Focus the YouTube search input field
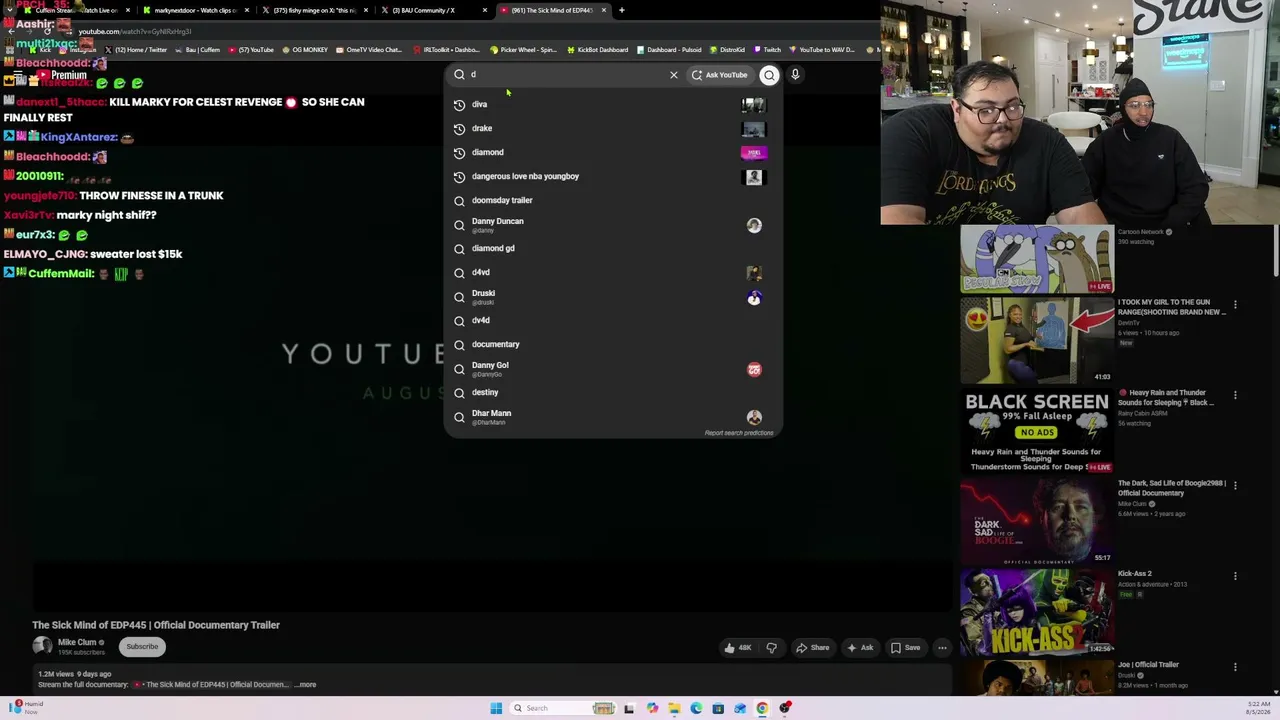Image resolution: width=1280 pixels, height=720 pixels. pos(565,75)
